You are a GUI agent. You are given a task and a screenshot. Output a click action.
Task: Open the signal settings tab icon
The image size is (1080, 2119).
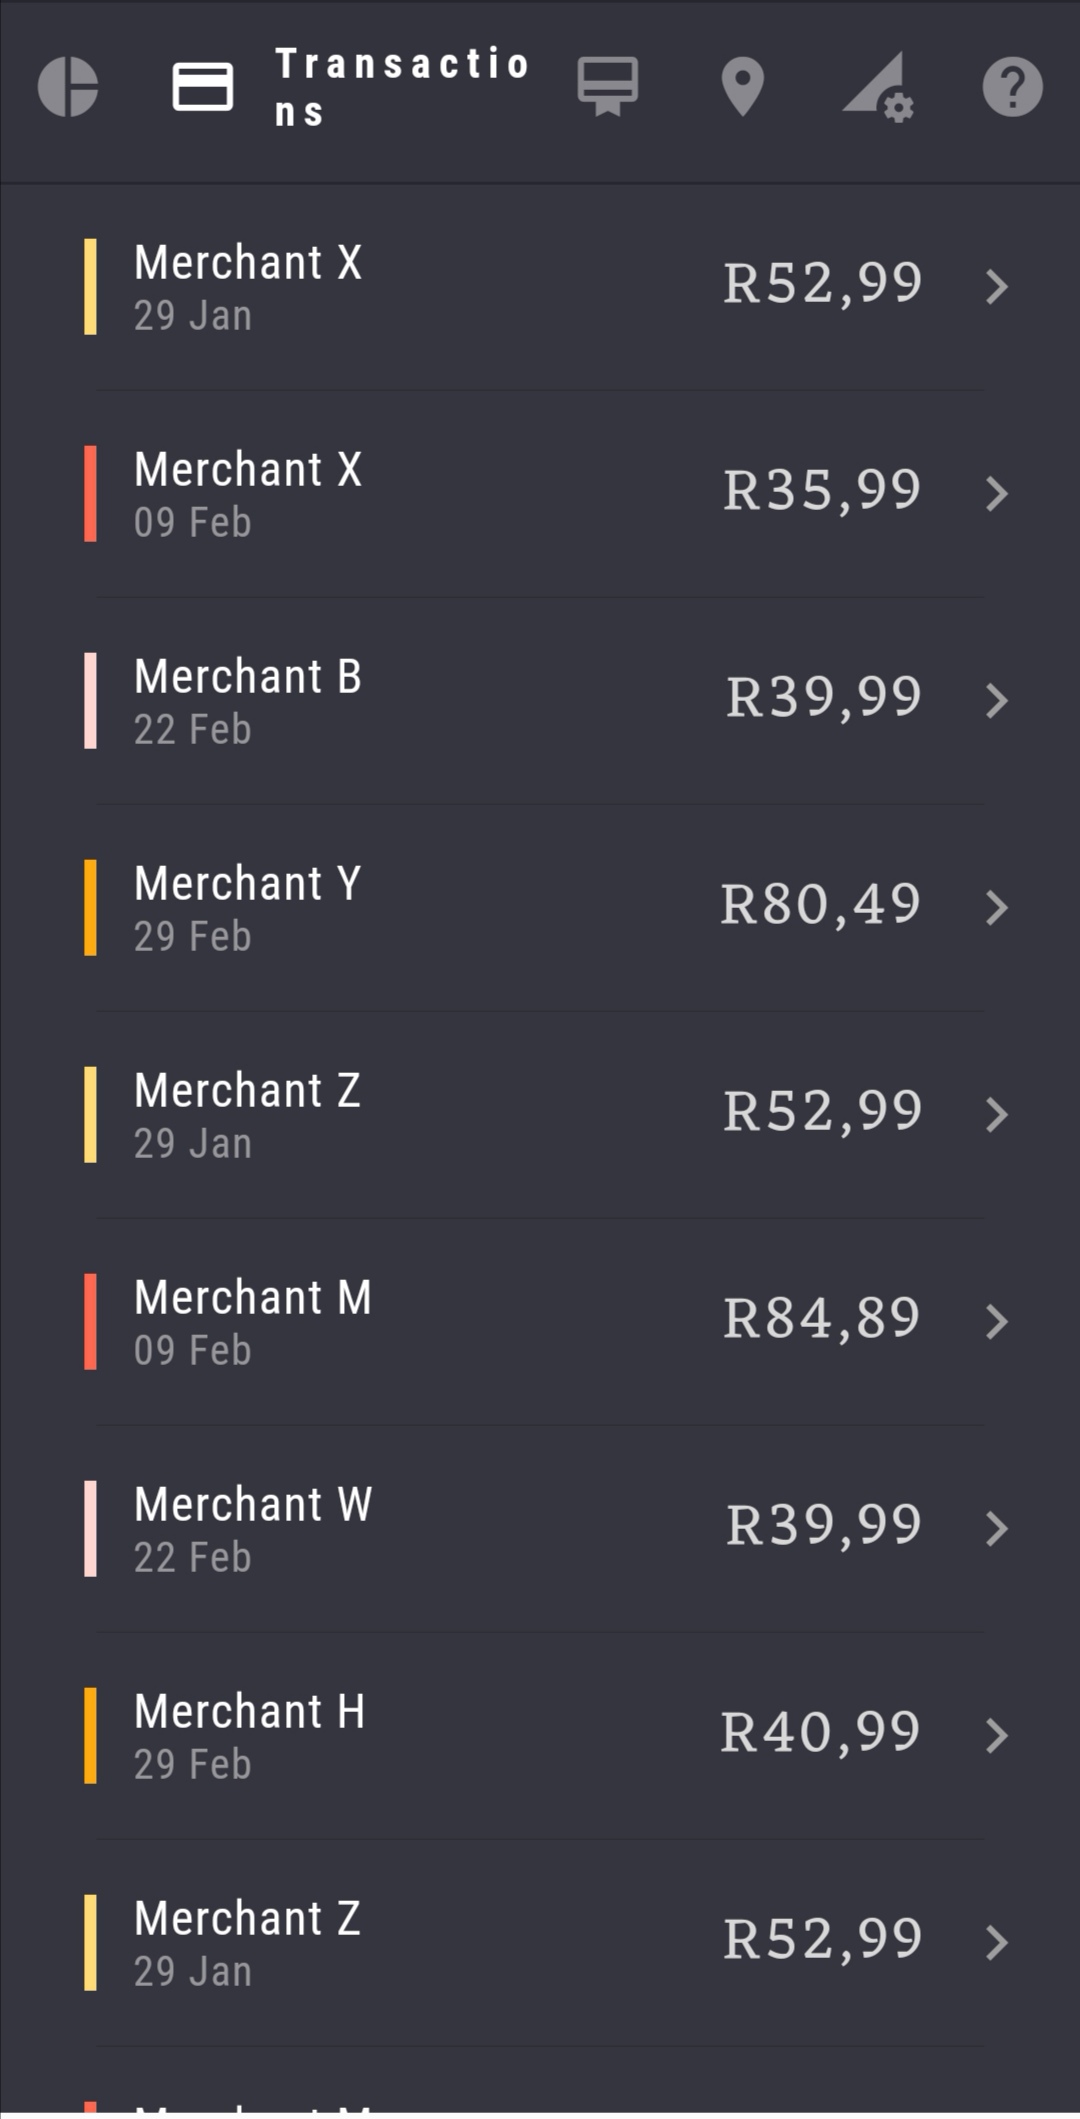tap(878, 87)
